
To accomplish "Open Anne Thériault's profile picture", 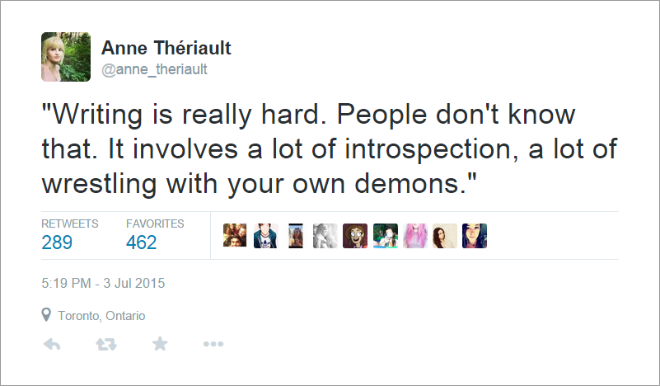I will pos(66,57).
